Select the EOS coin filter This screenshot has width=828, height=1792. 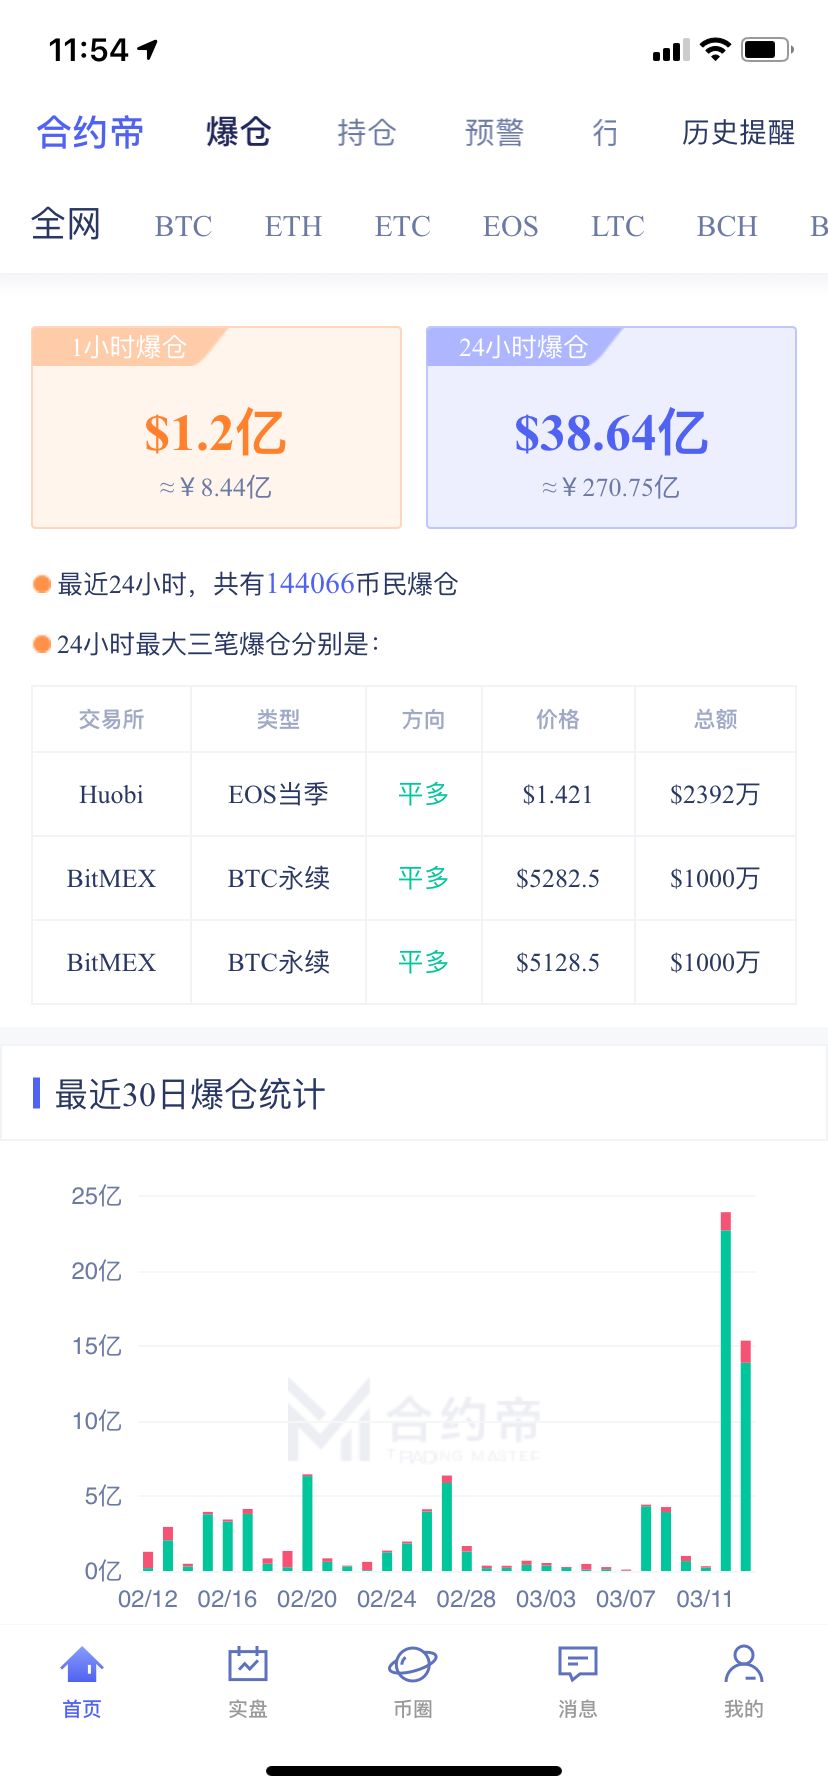click(510, 226)
